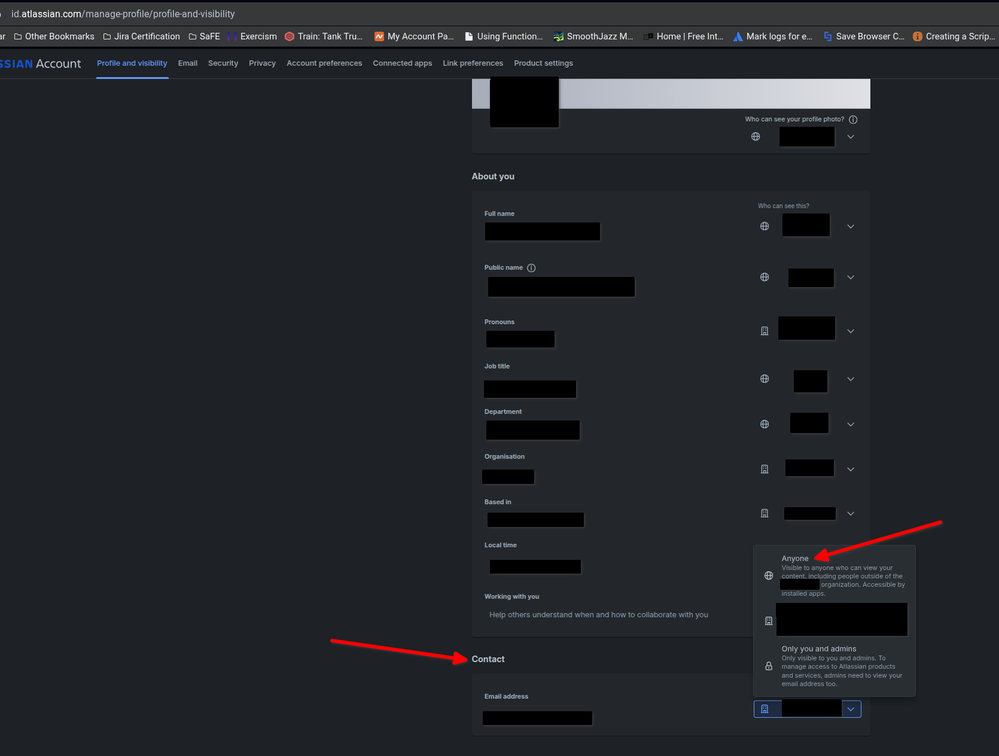Open the Using Function... bookmark
The width and height of the screenshot is (999, 756).
pyautogui.click(x=503, y=36)
